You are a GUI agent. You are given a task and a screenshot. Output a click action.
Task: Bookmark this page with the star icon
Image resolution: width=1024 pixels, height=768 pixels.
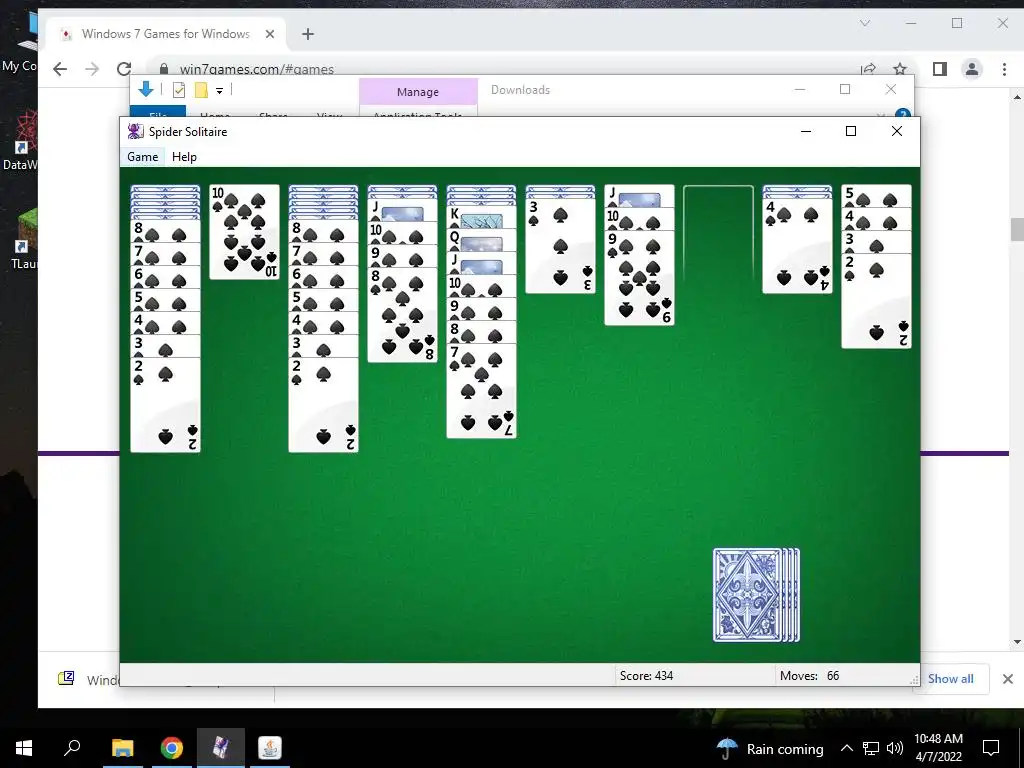(900, 69)
